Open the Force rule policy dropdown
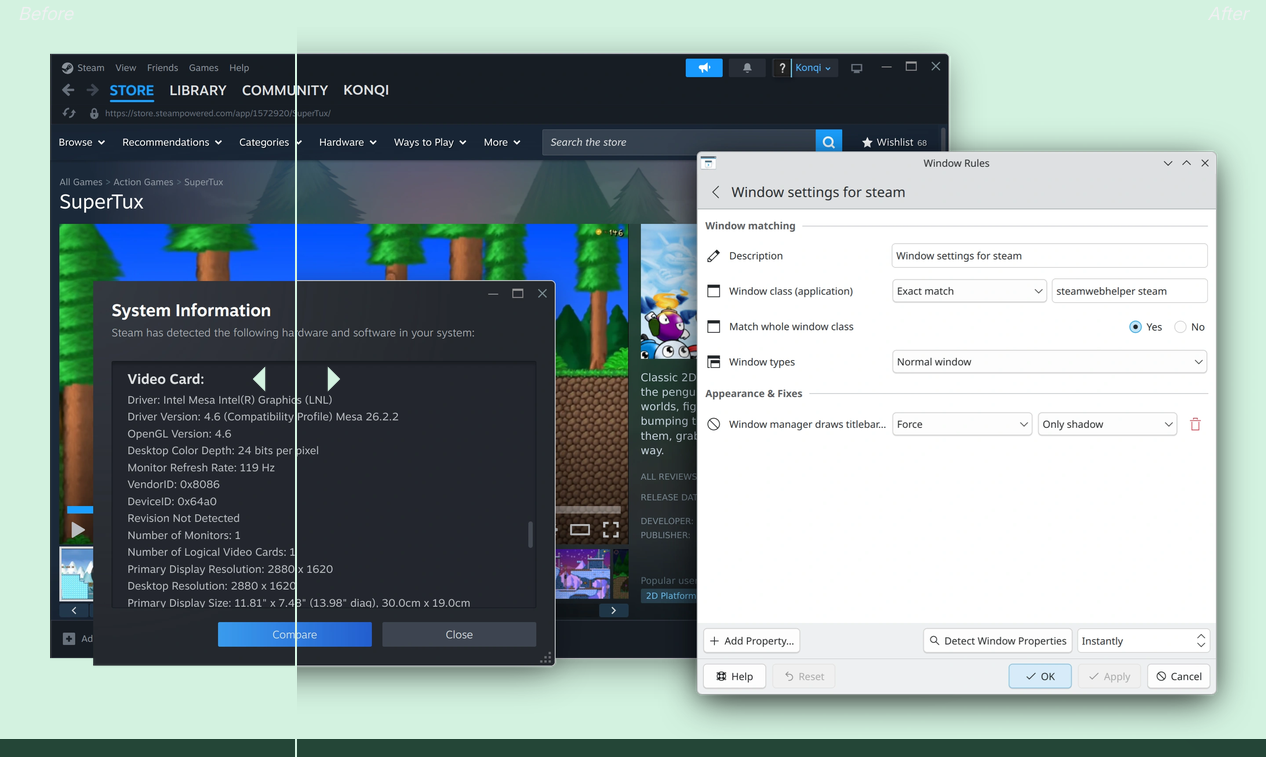The height and width of the screenshot is (757, 1266). pyautogui.click(x=961, y=424)
